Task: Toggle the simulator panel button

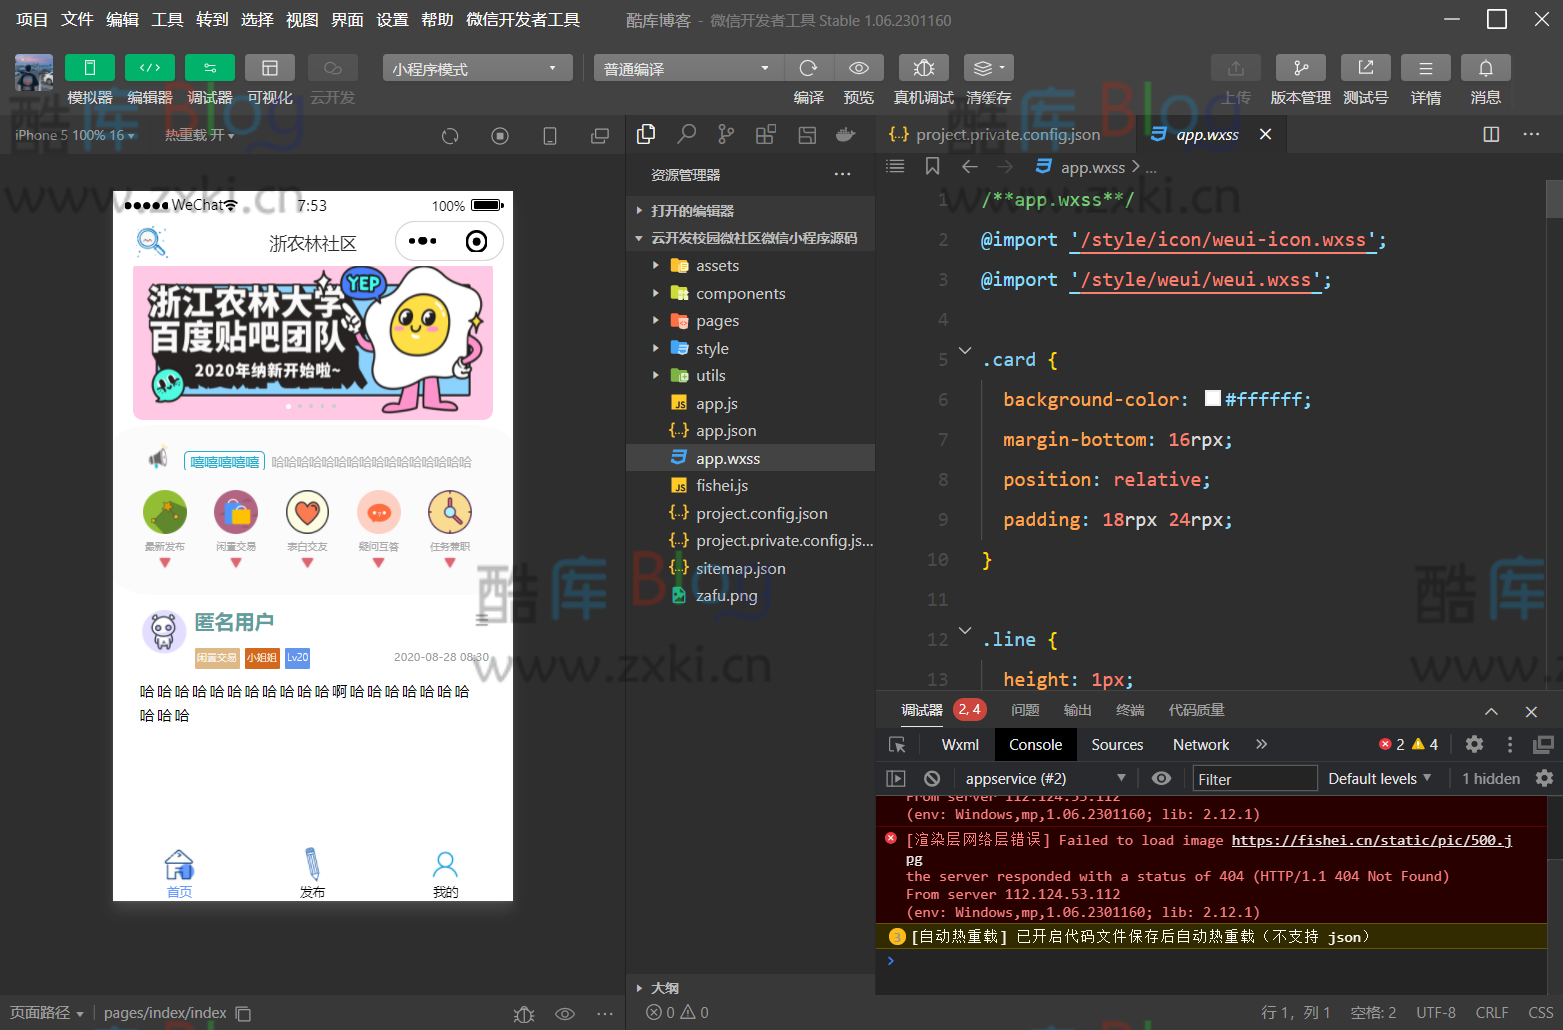Action: pos(89,68)
